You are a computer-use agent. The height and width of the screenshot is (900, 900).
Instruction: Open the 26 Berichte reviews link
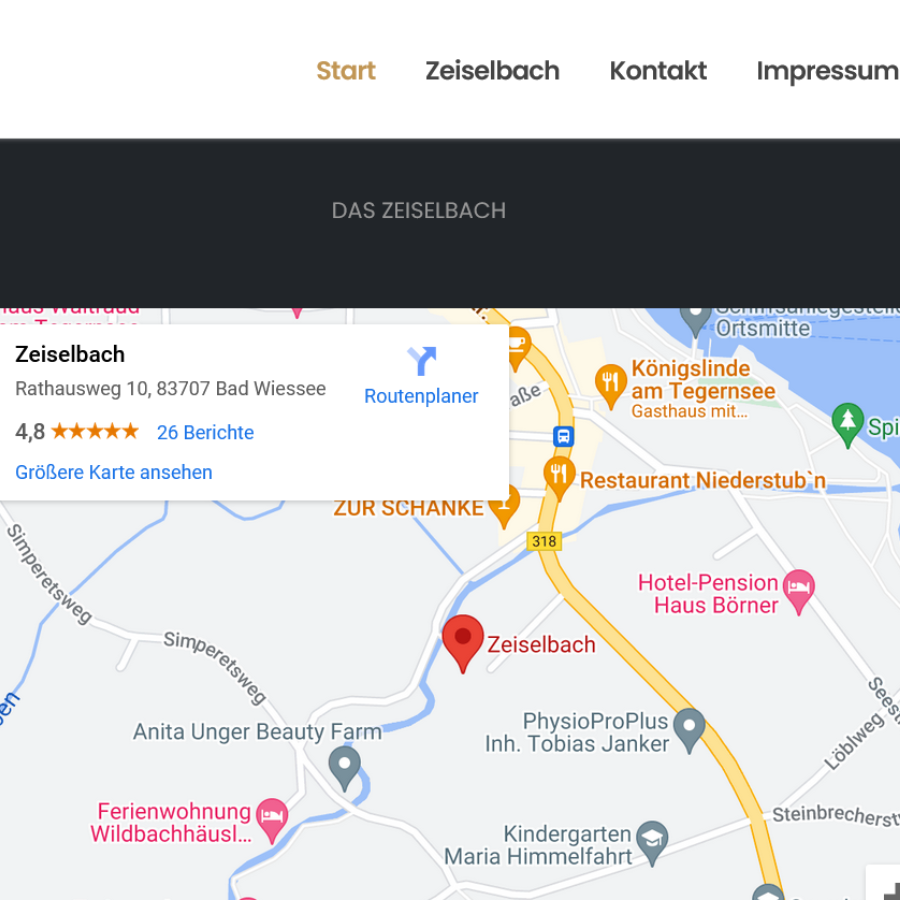click(x=205, y=432)
